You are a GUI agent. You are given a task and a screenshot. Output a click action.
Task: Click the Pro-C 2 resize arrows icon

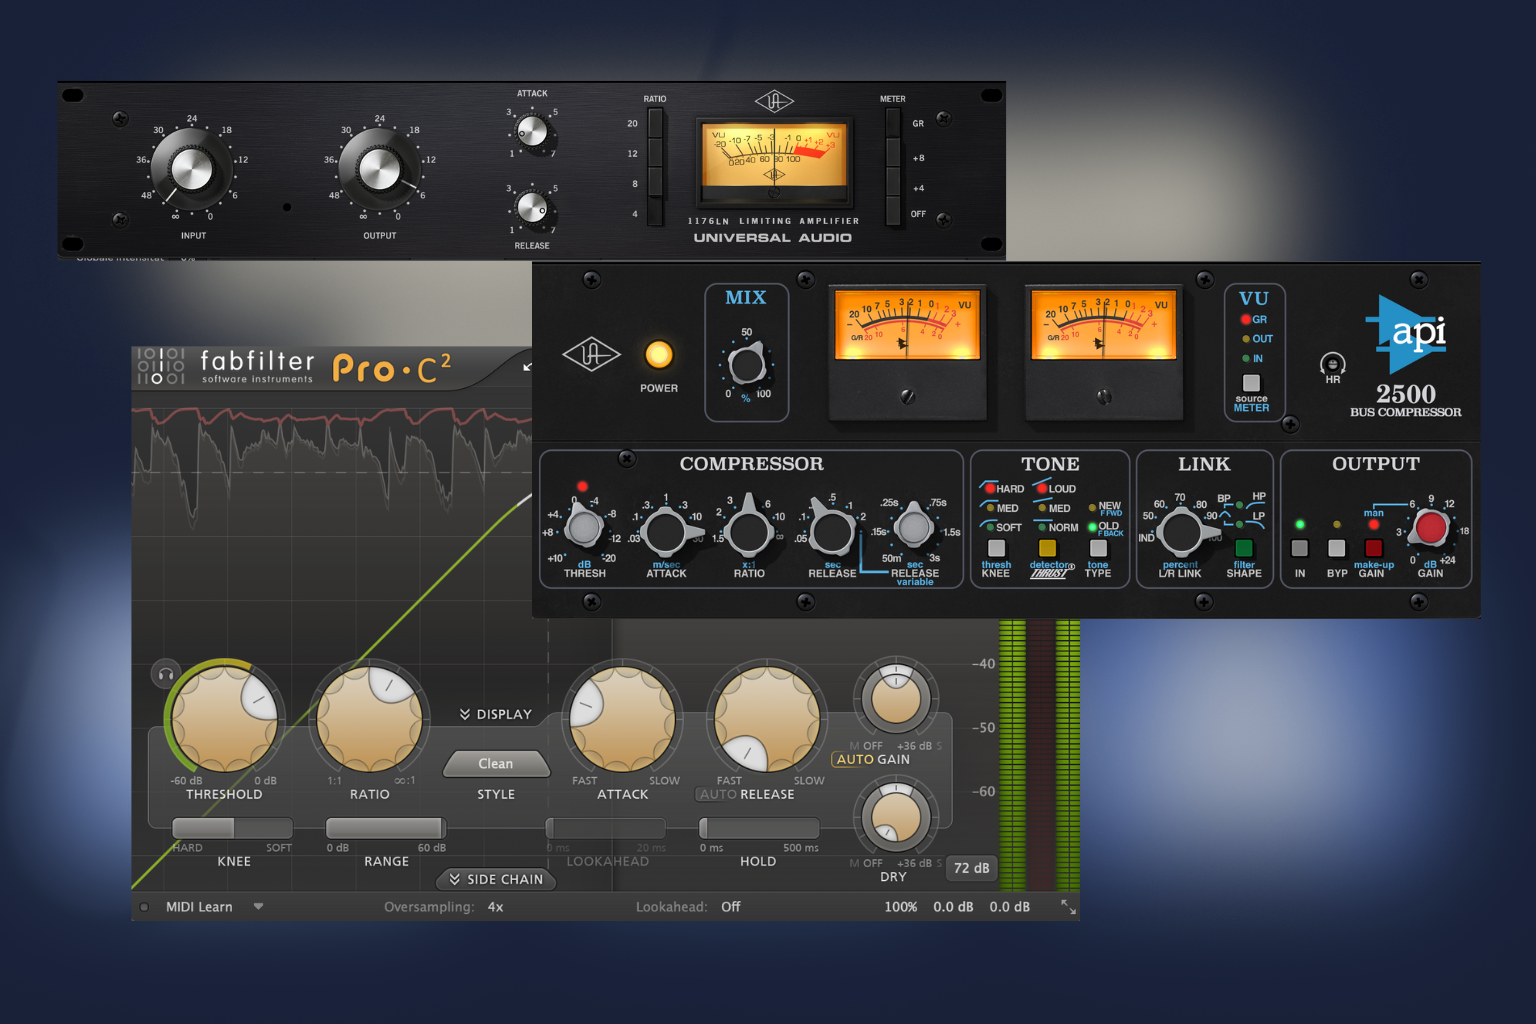pos(1068,907)
